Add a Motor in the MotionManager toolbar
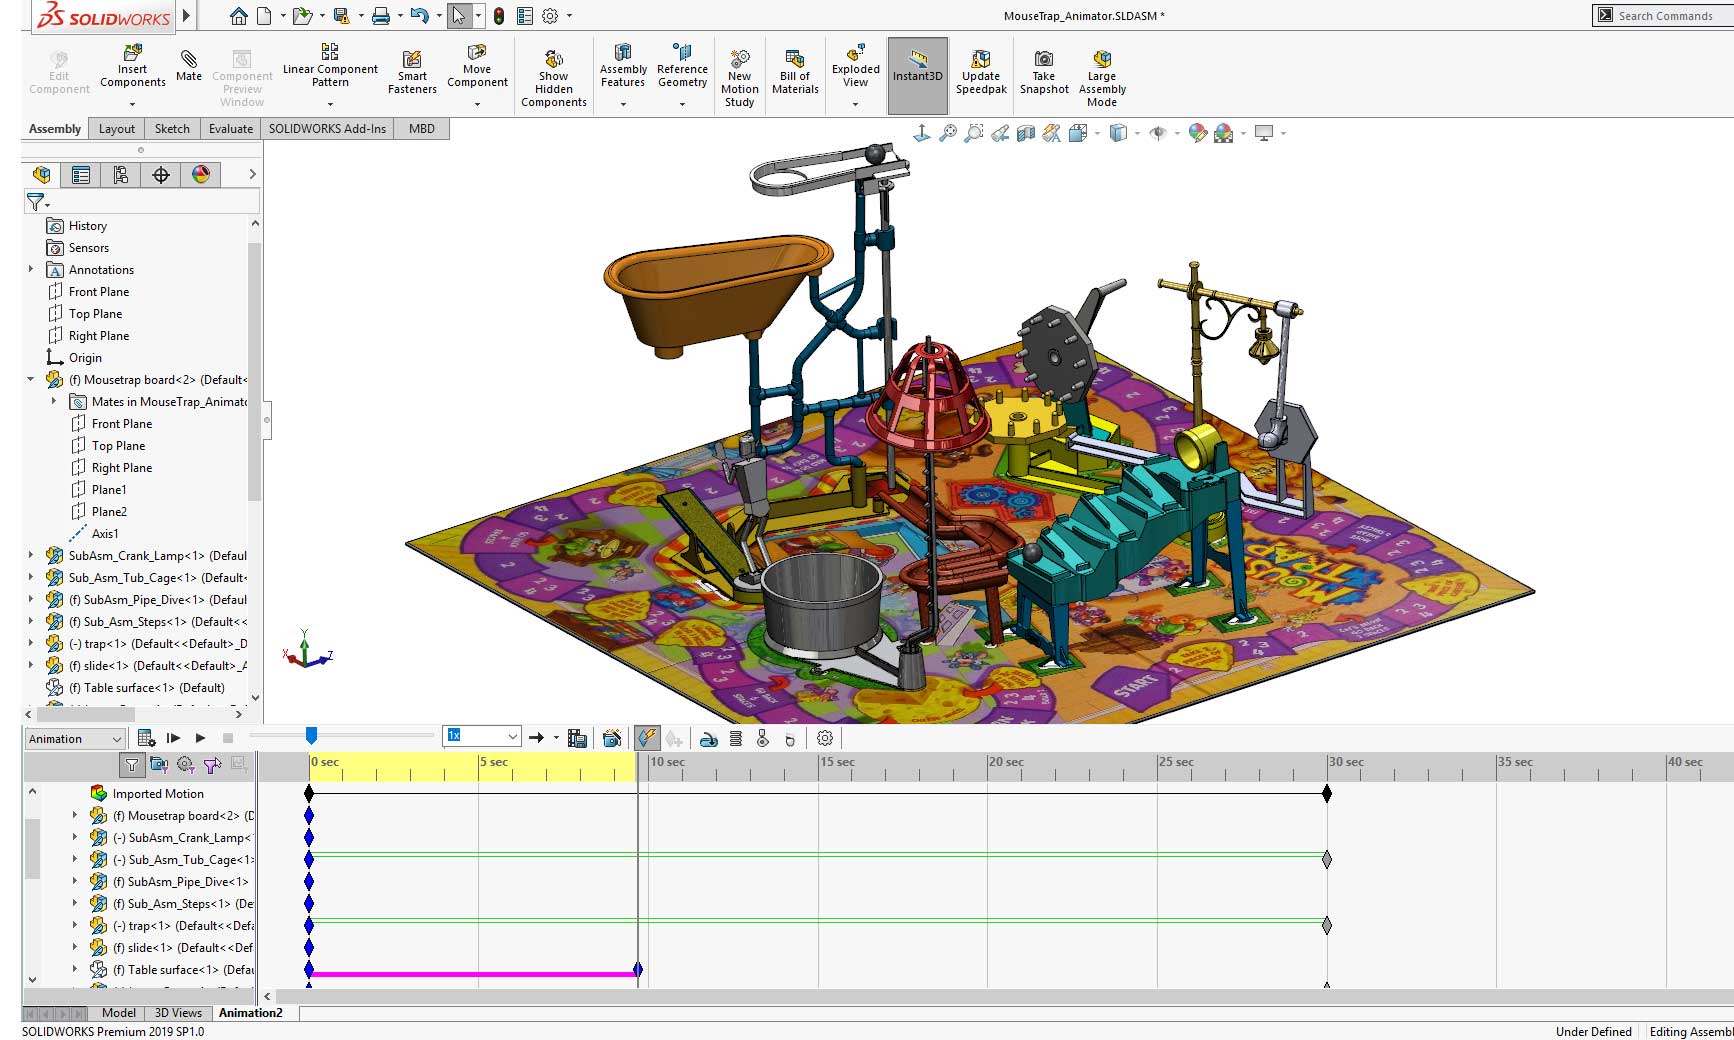Image resolution: width=1734 pixels, height=1040 pixels. click(710, 738)
